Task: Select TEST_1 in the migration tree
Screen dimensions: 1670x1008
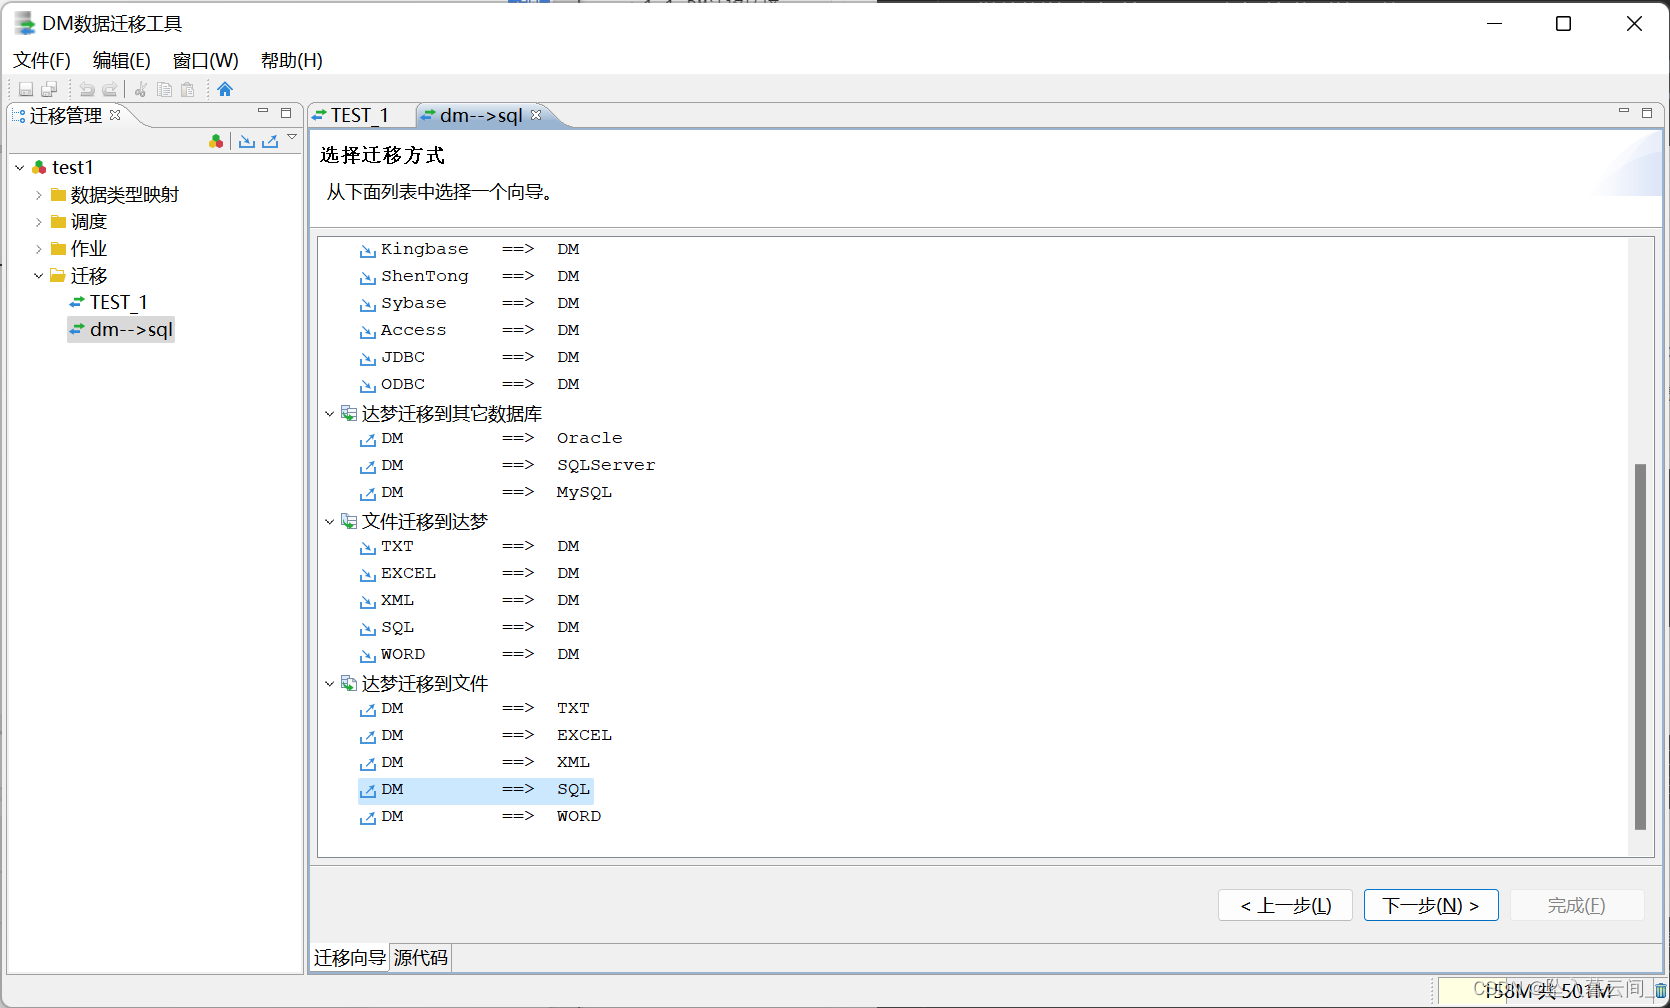Action: [x=108, y=302]
